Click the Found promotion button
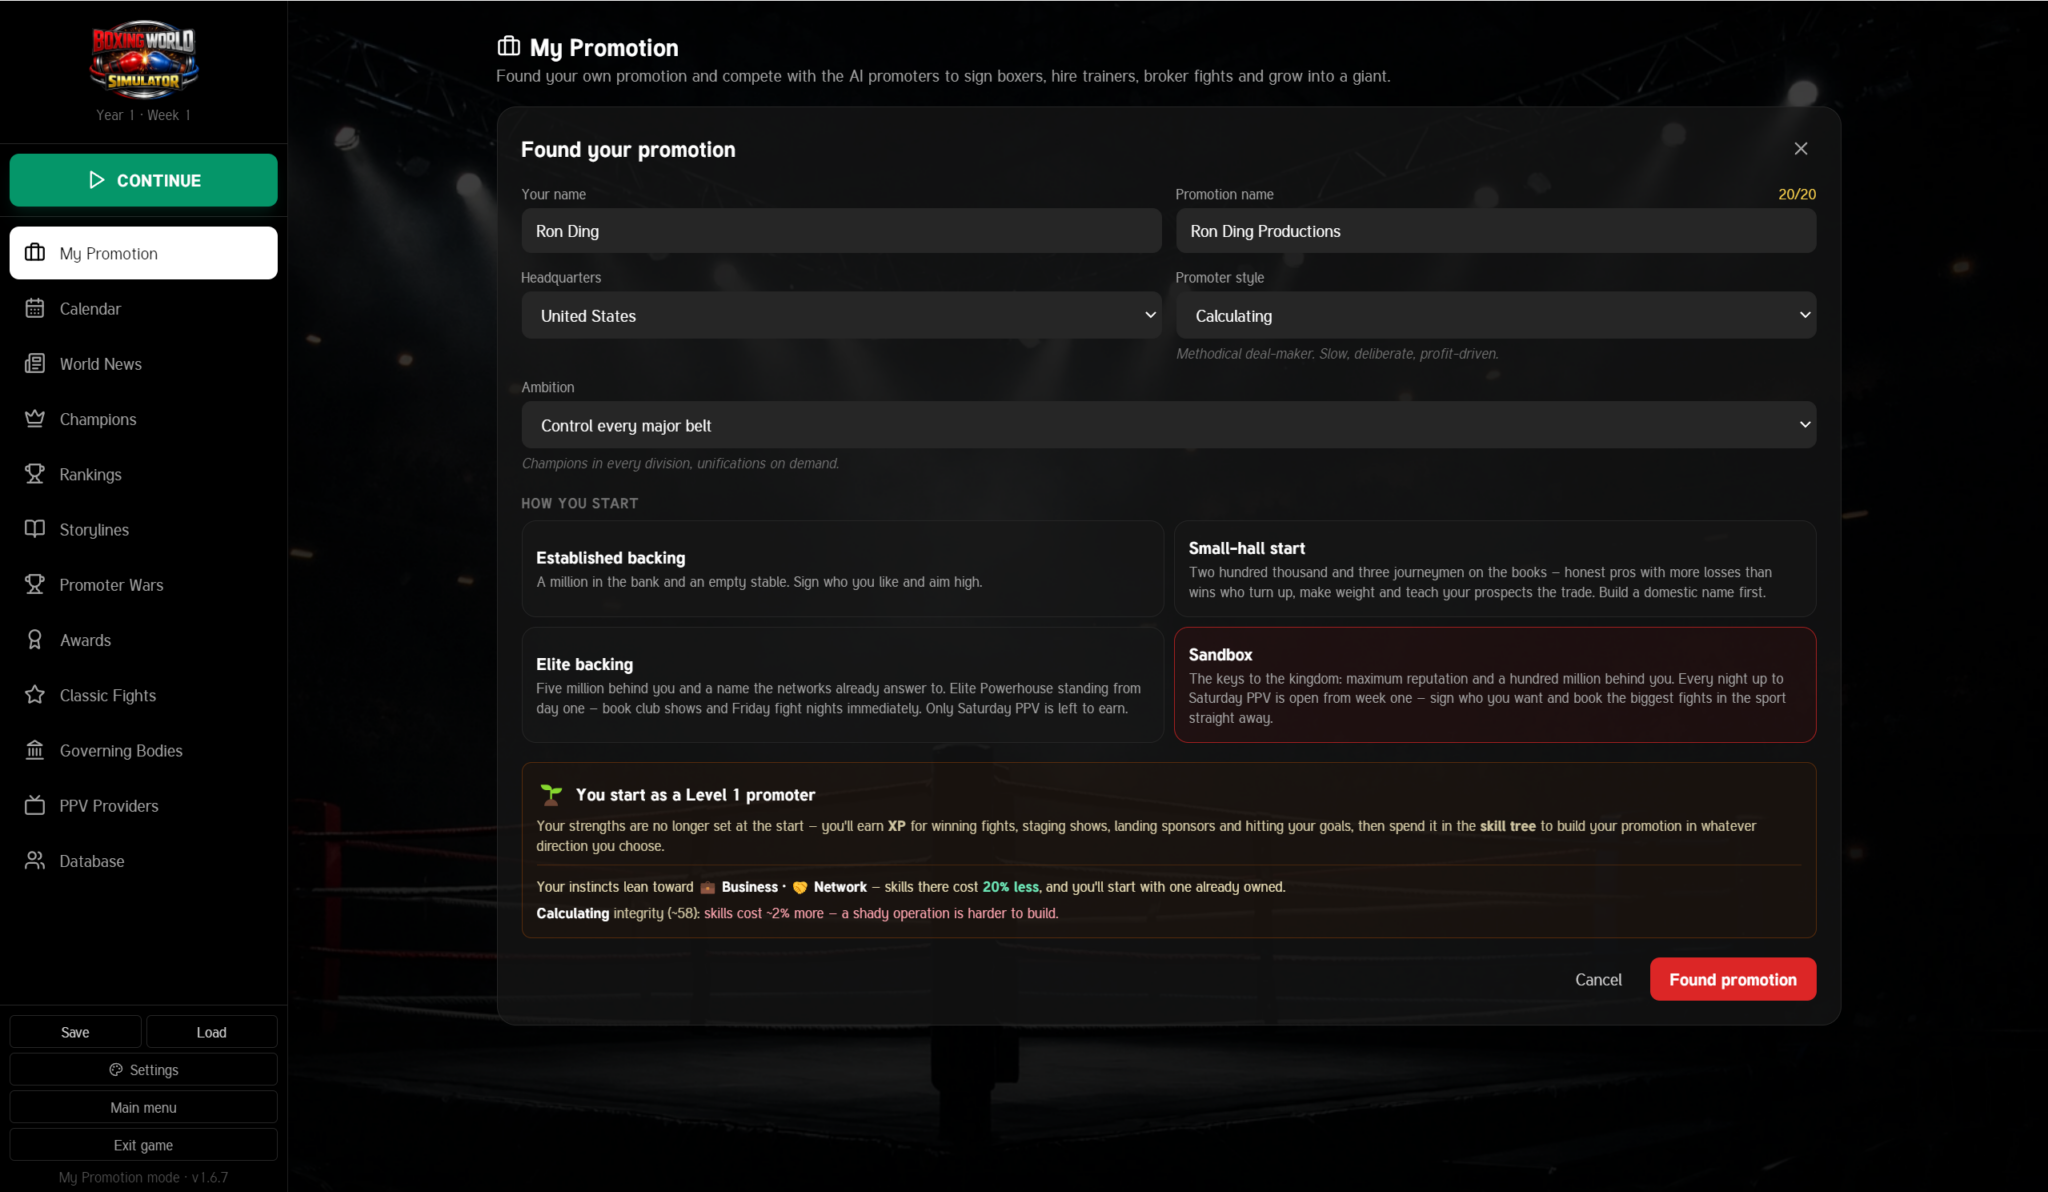The image size is (2048, 1192). pyautogui.click(x=1733, y=979)
